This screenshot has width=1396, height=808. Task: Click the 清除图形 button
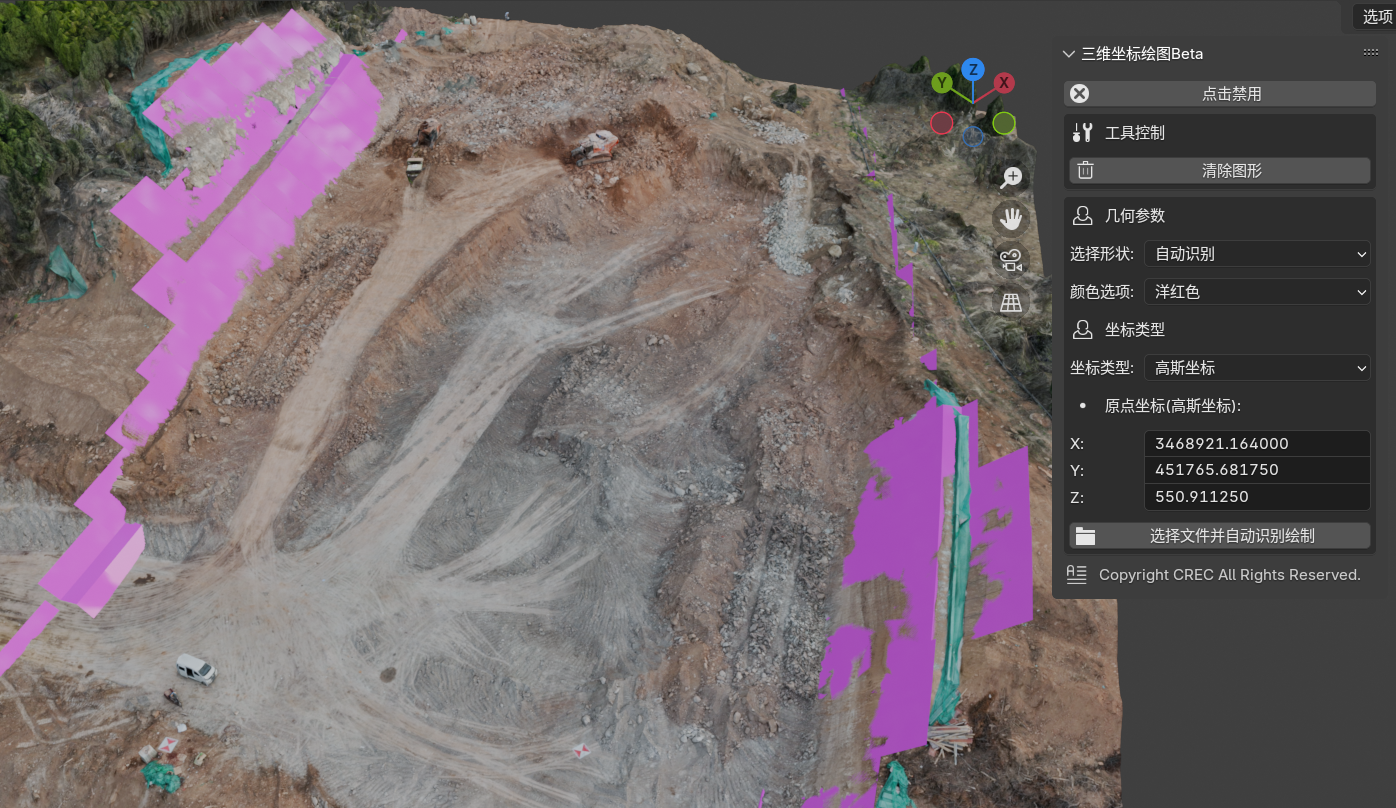pos(1219,171)
